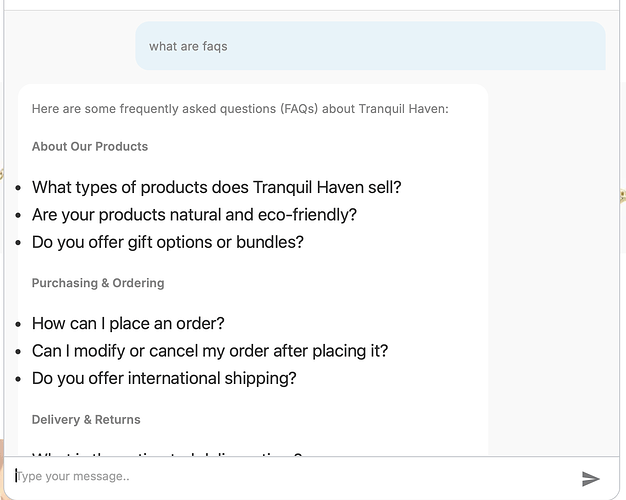Click the 'Here are some frequently asked questions' intro line

pos(240,109)
